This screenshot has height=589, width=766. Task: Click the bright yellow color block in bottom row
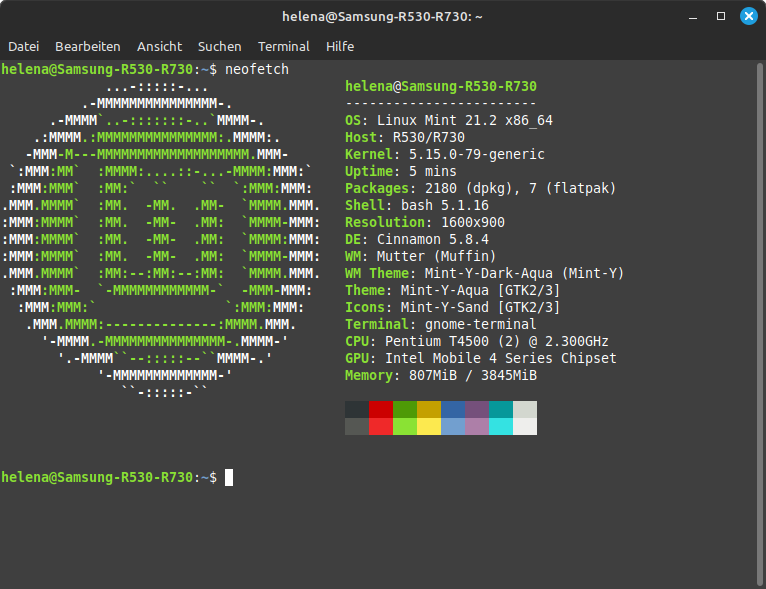click(x=429, y=426)
